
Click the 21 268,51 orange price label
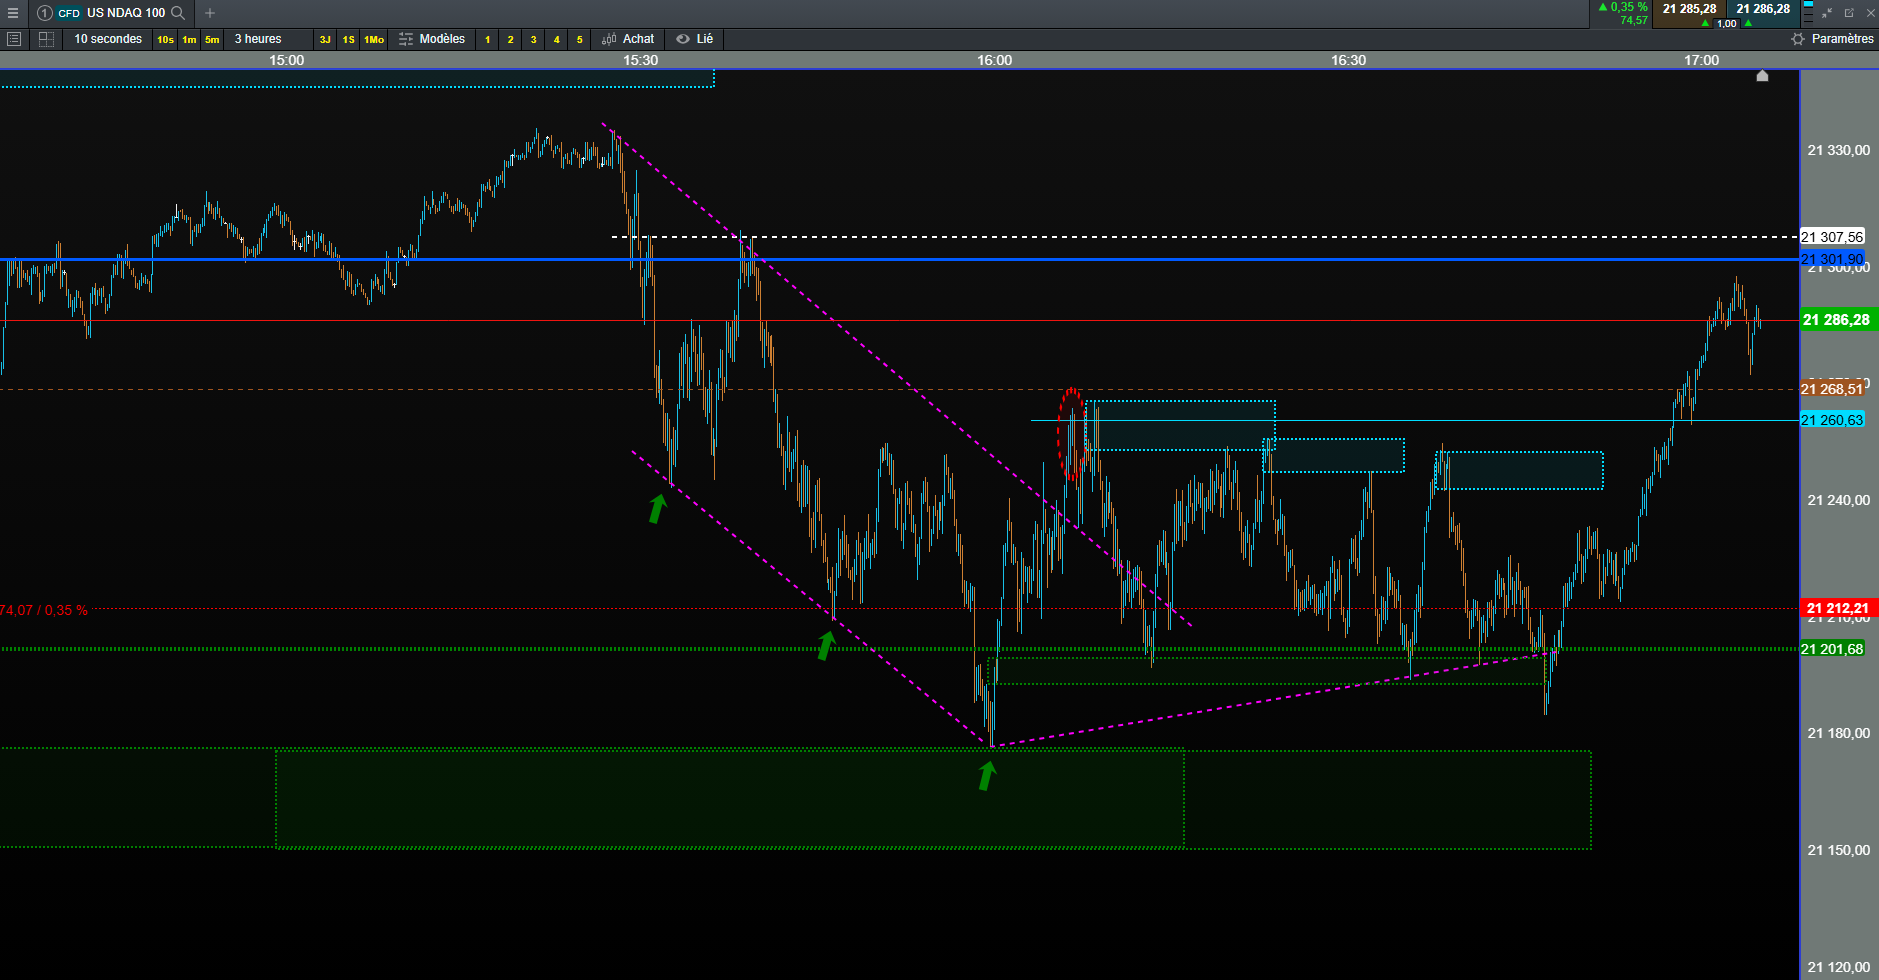pyautogui.click(x=1832, y=389)
